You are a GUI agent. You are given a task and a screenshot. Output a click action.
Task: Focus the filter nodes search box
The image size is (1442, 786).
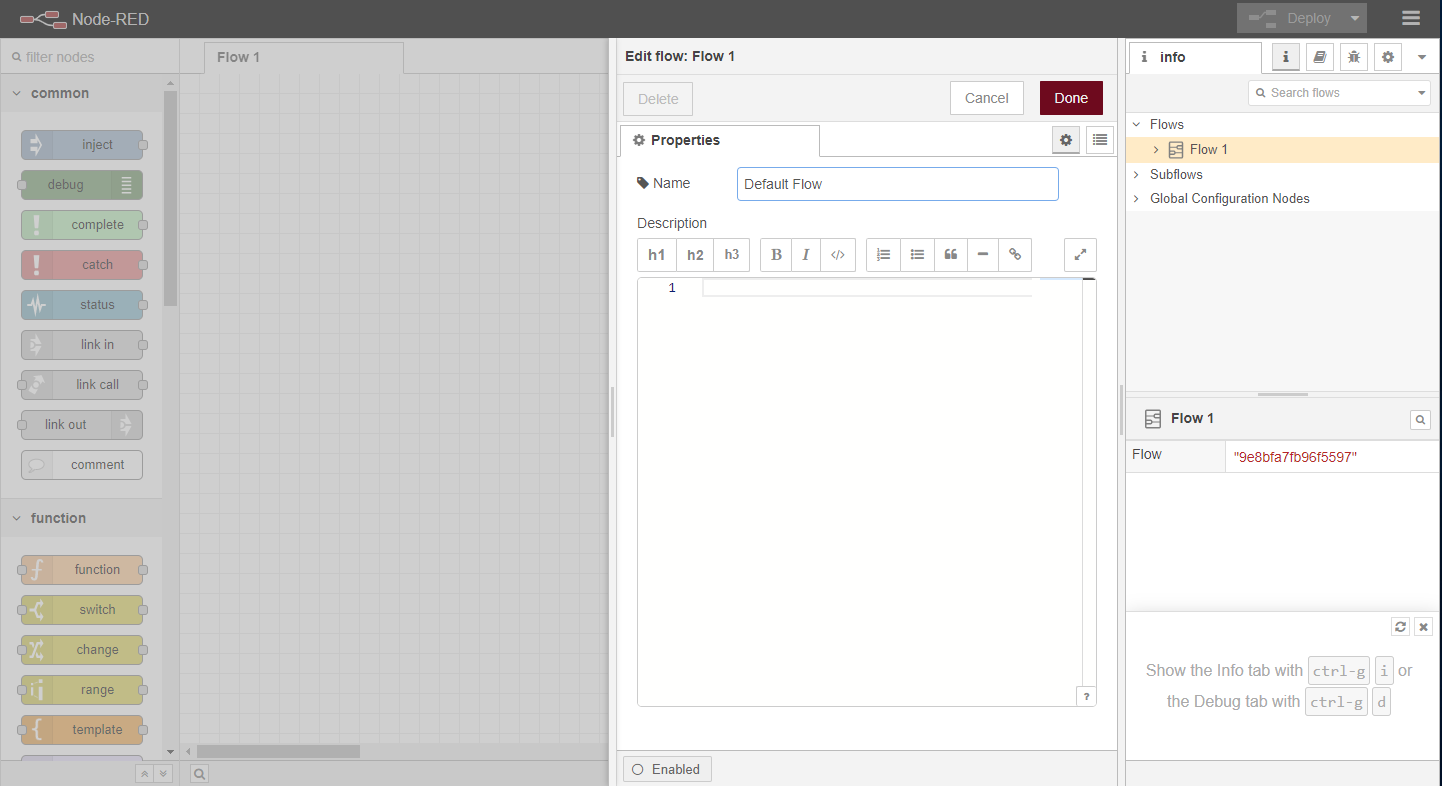[x=90, y=57]
